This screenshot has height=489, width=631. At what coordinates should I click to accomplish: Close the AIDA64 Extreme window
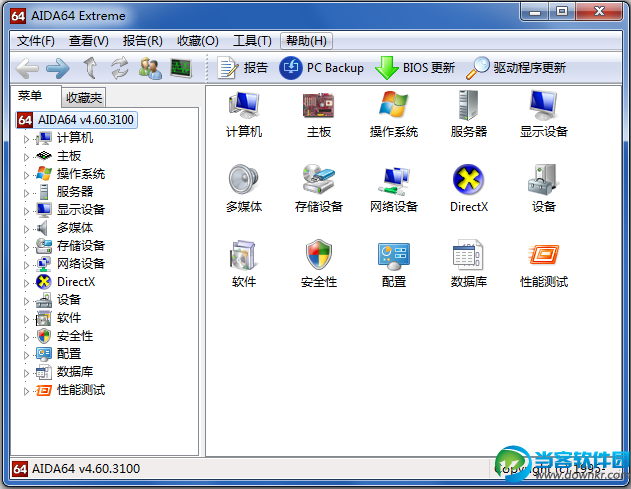click(599, 11)
